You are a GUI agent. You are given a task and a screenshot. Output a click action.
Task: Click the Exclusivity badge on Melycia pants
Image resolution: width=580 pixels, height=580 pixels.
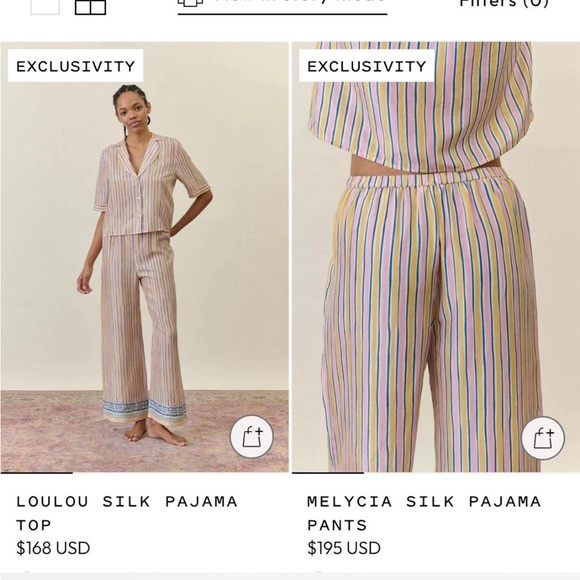(x=367, y=66)
